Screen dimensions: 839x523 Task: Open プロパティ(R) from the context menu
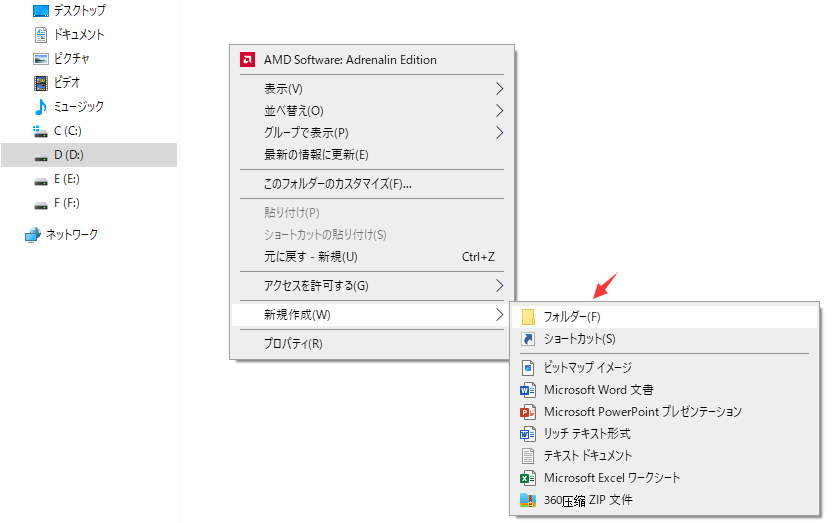tap(293, 344)
